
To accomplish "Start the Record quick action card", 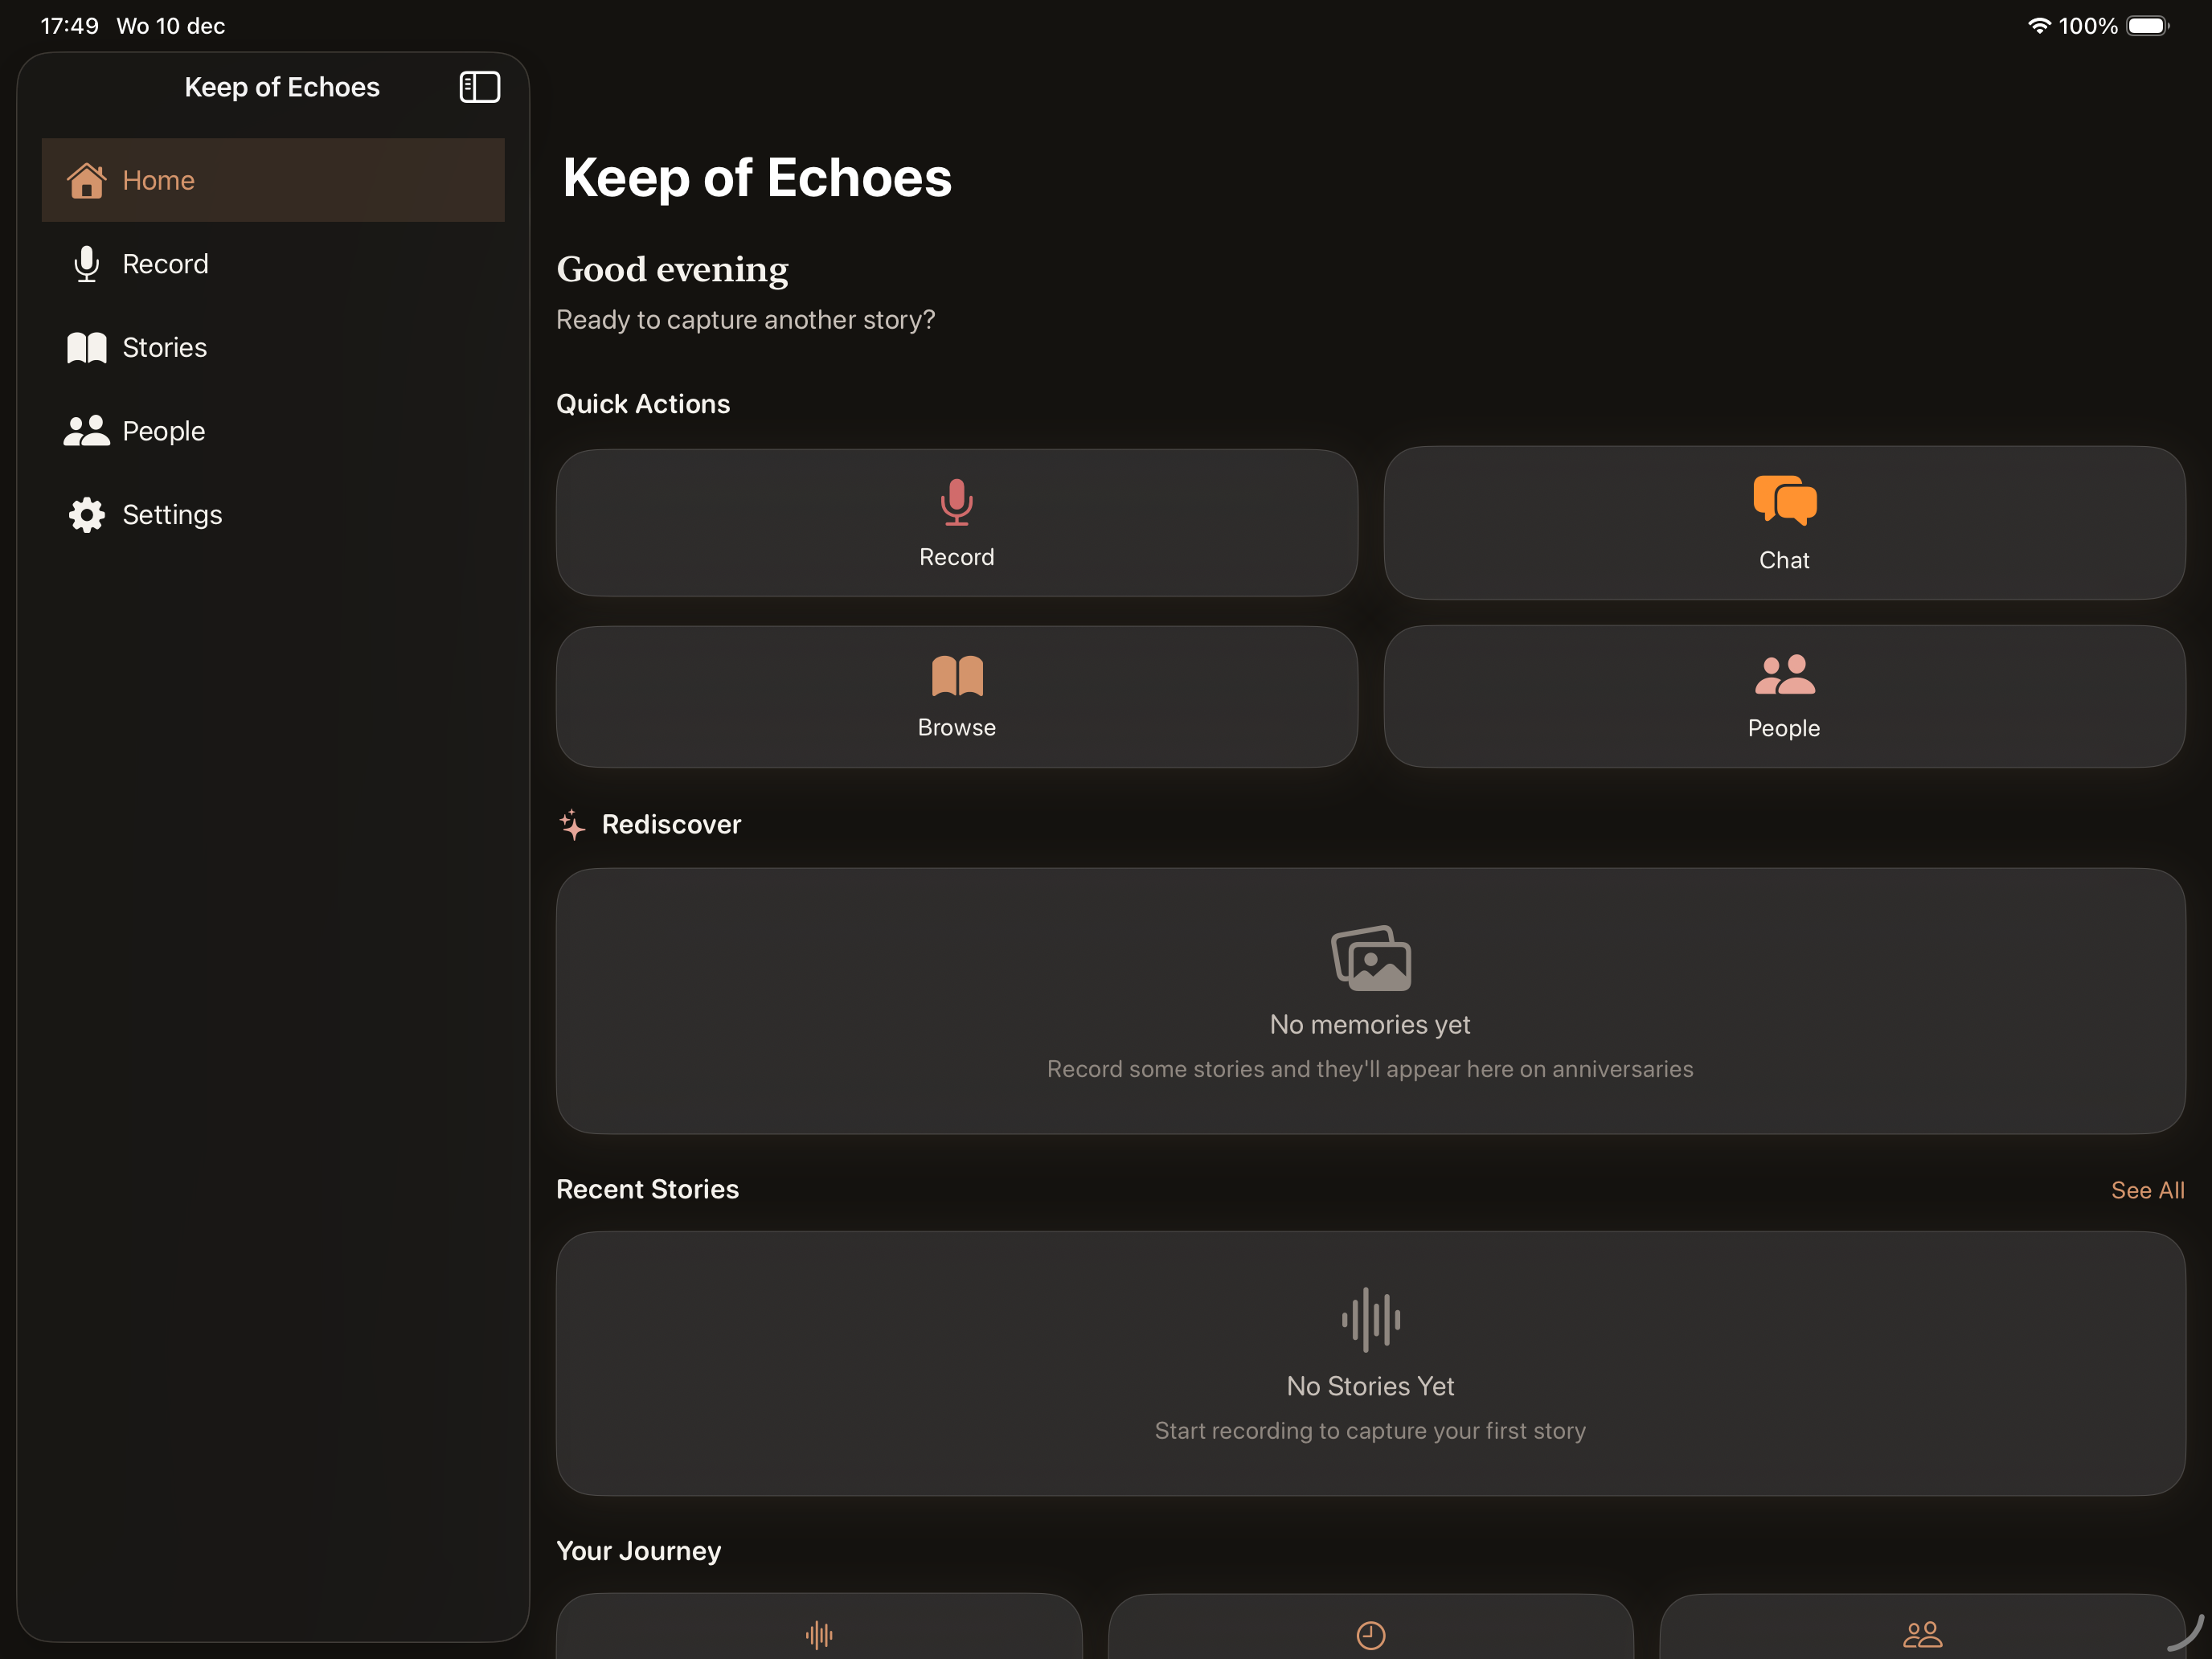I will [957, 523].
